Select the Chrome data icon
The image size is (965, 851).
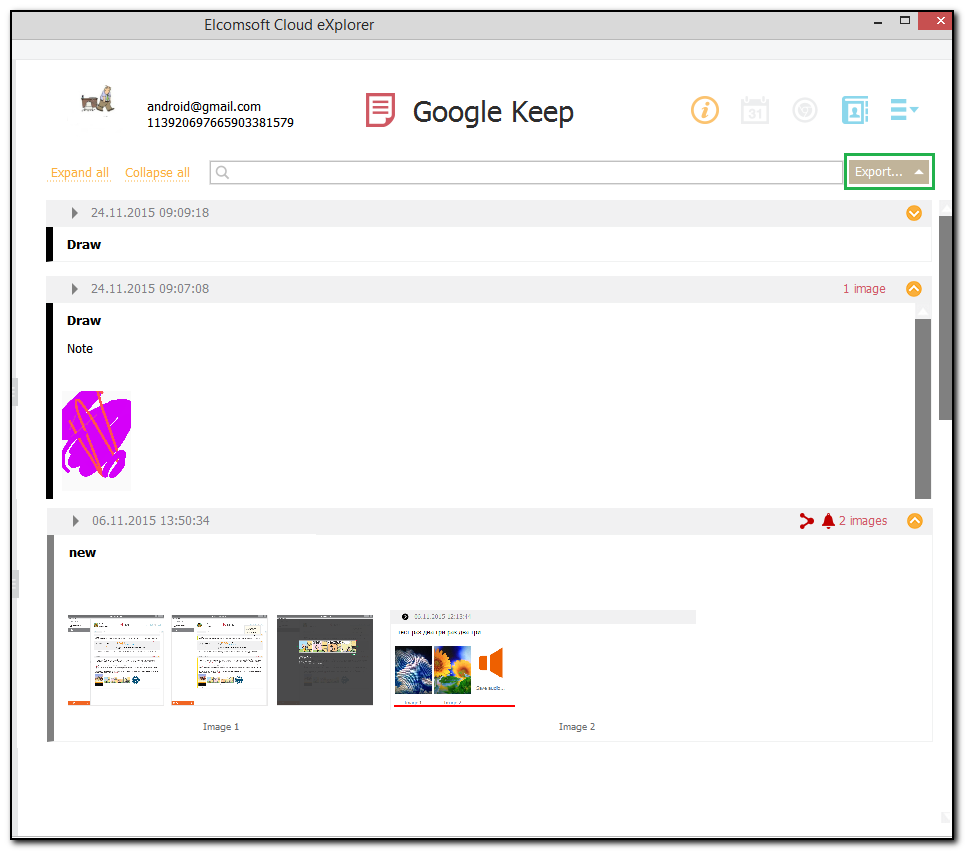805,110
